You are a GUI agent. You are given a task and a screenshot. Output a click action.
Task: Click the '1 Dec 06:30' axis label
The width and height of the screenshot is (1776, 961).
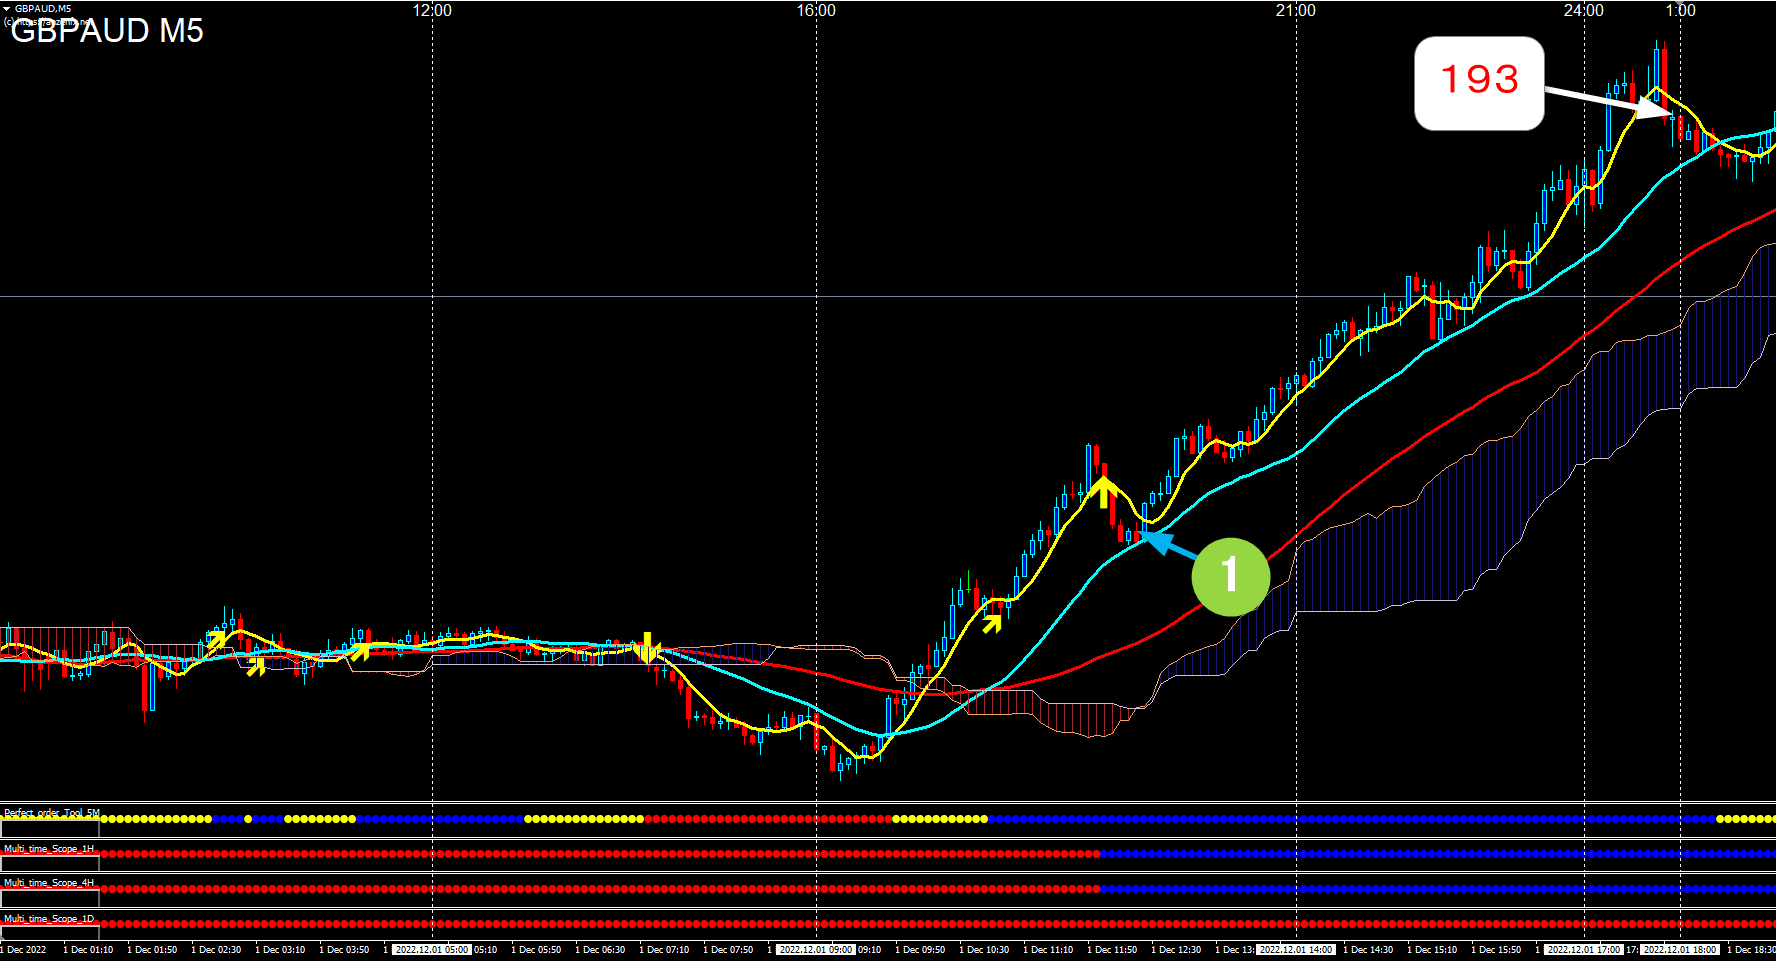[600, 950]
